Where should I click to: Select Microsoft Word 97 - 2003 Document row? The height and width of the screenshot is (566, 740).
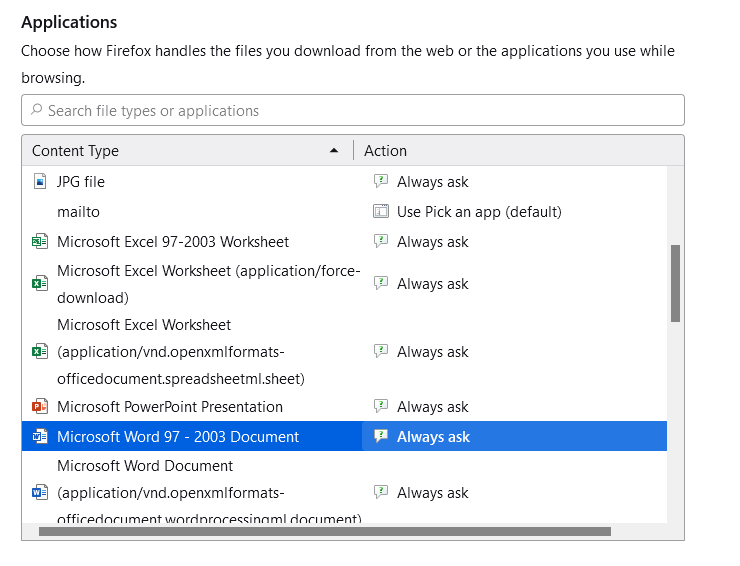344,436
